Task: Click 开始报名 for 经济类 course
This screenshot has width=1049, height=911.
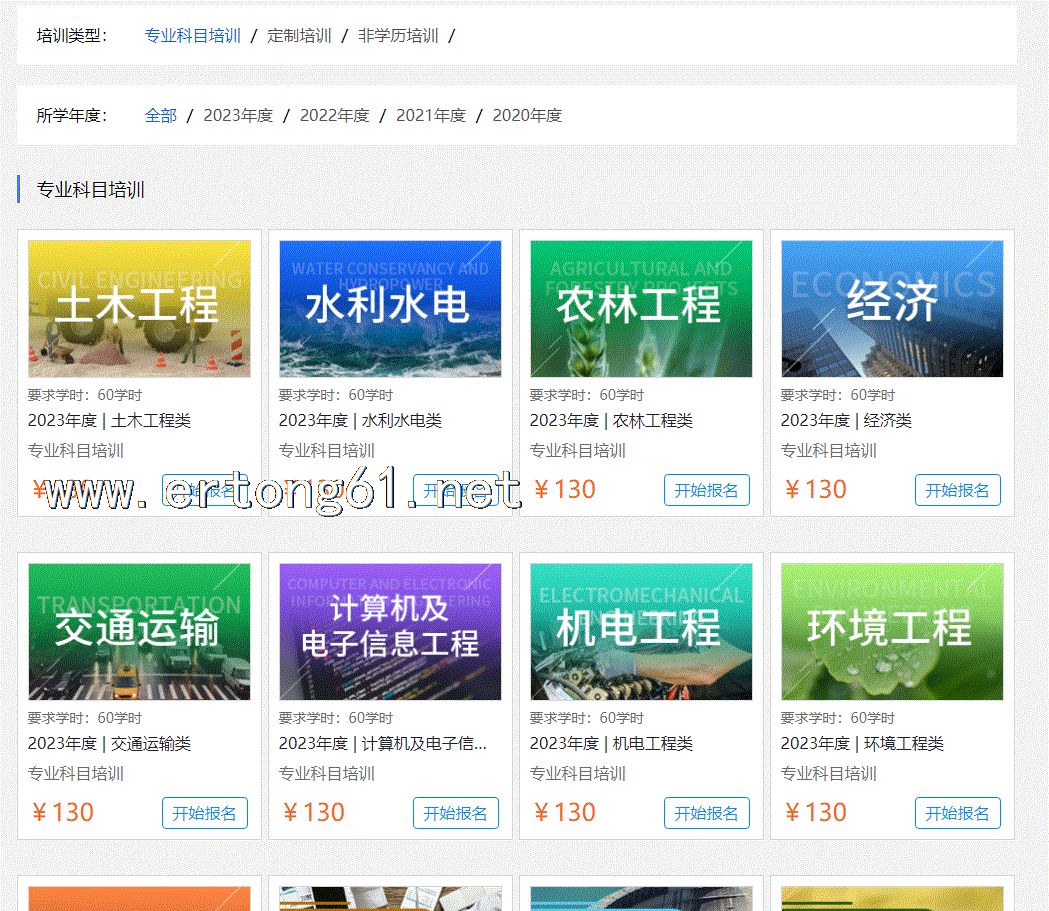Action: coord(957,490)
